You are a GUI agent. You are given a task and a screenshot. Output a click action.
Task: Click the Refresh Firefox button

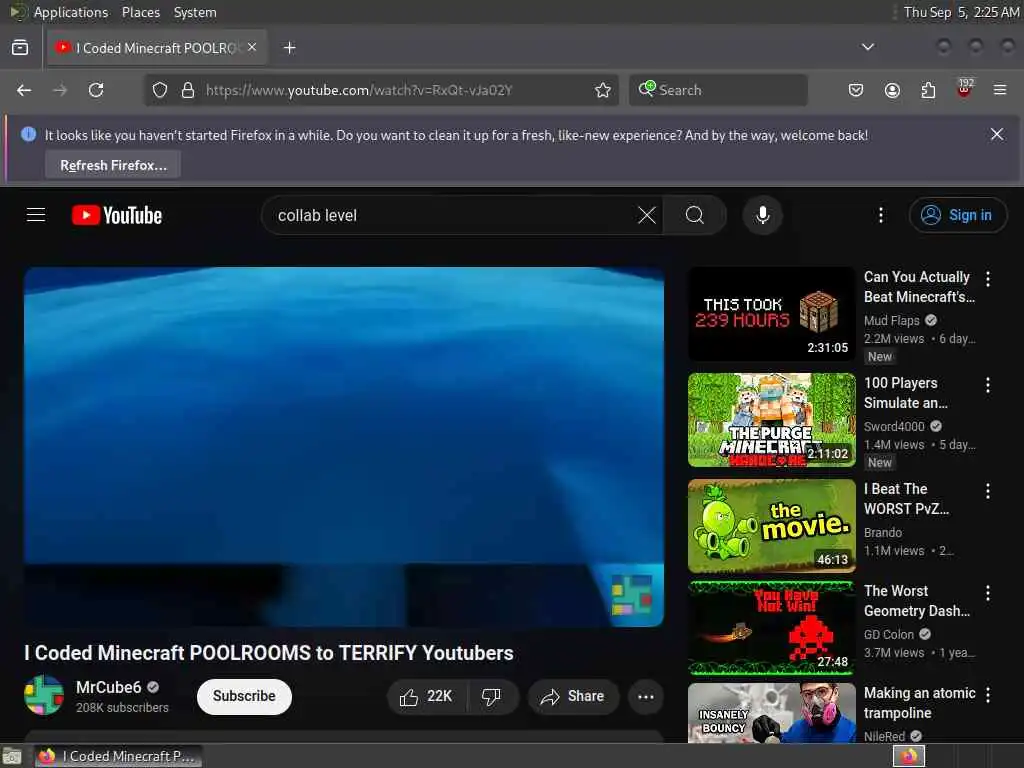113,165
